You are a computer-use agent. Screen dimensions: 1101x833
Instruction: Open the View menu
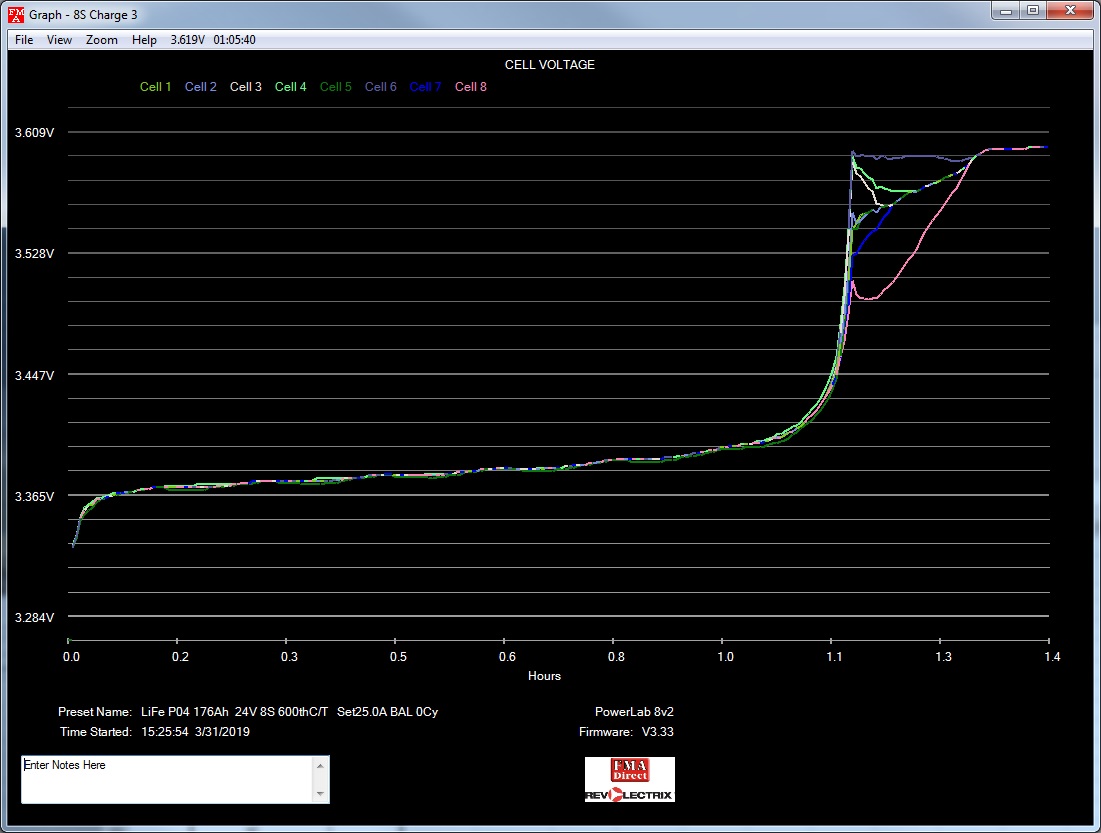point(60,40)
